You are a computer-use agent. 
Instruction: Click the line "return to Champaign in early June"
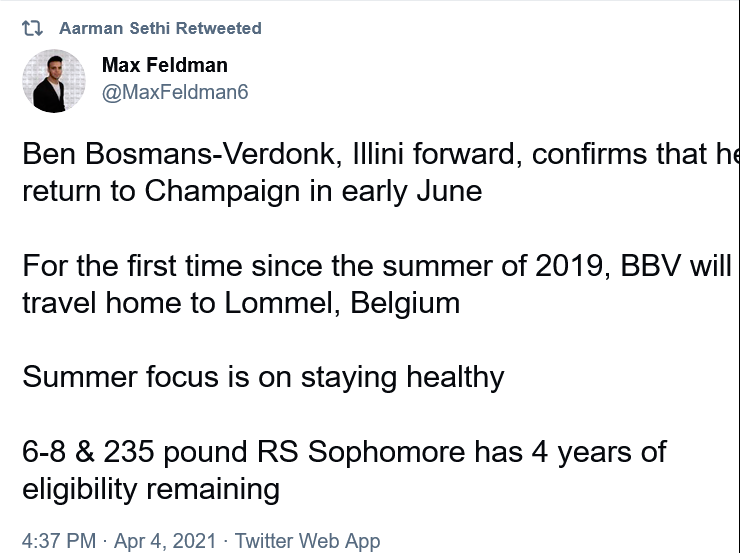tap(252, 190)
